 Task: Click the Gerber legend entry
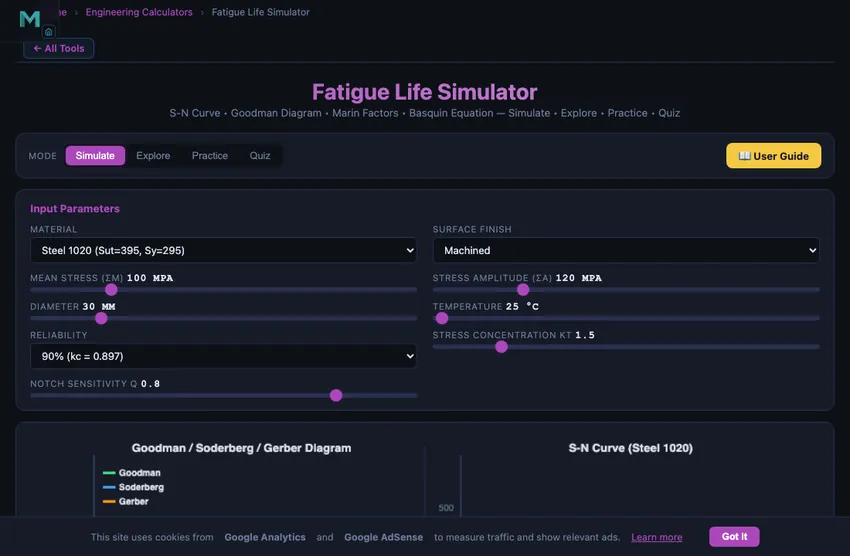coord(126,501)
